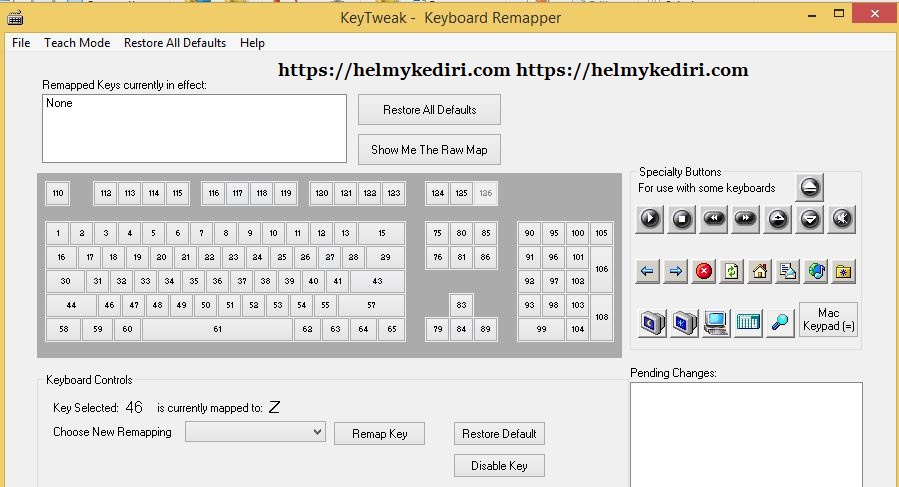Select key 61 spacebar on layout

pyautogui.click(x=218, y=329)
